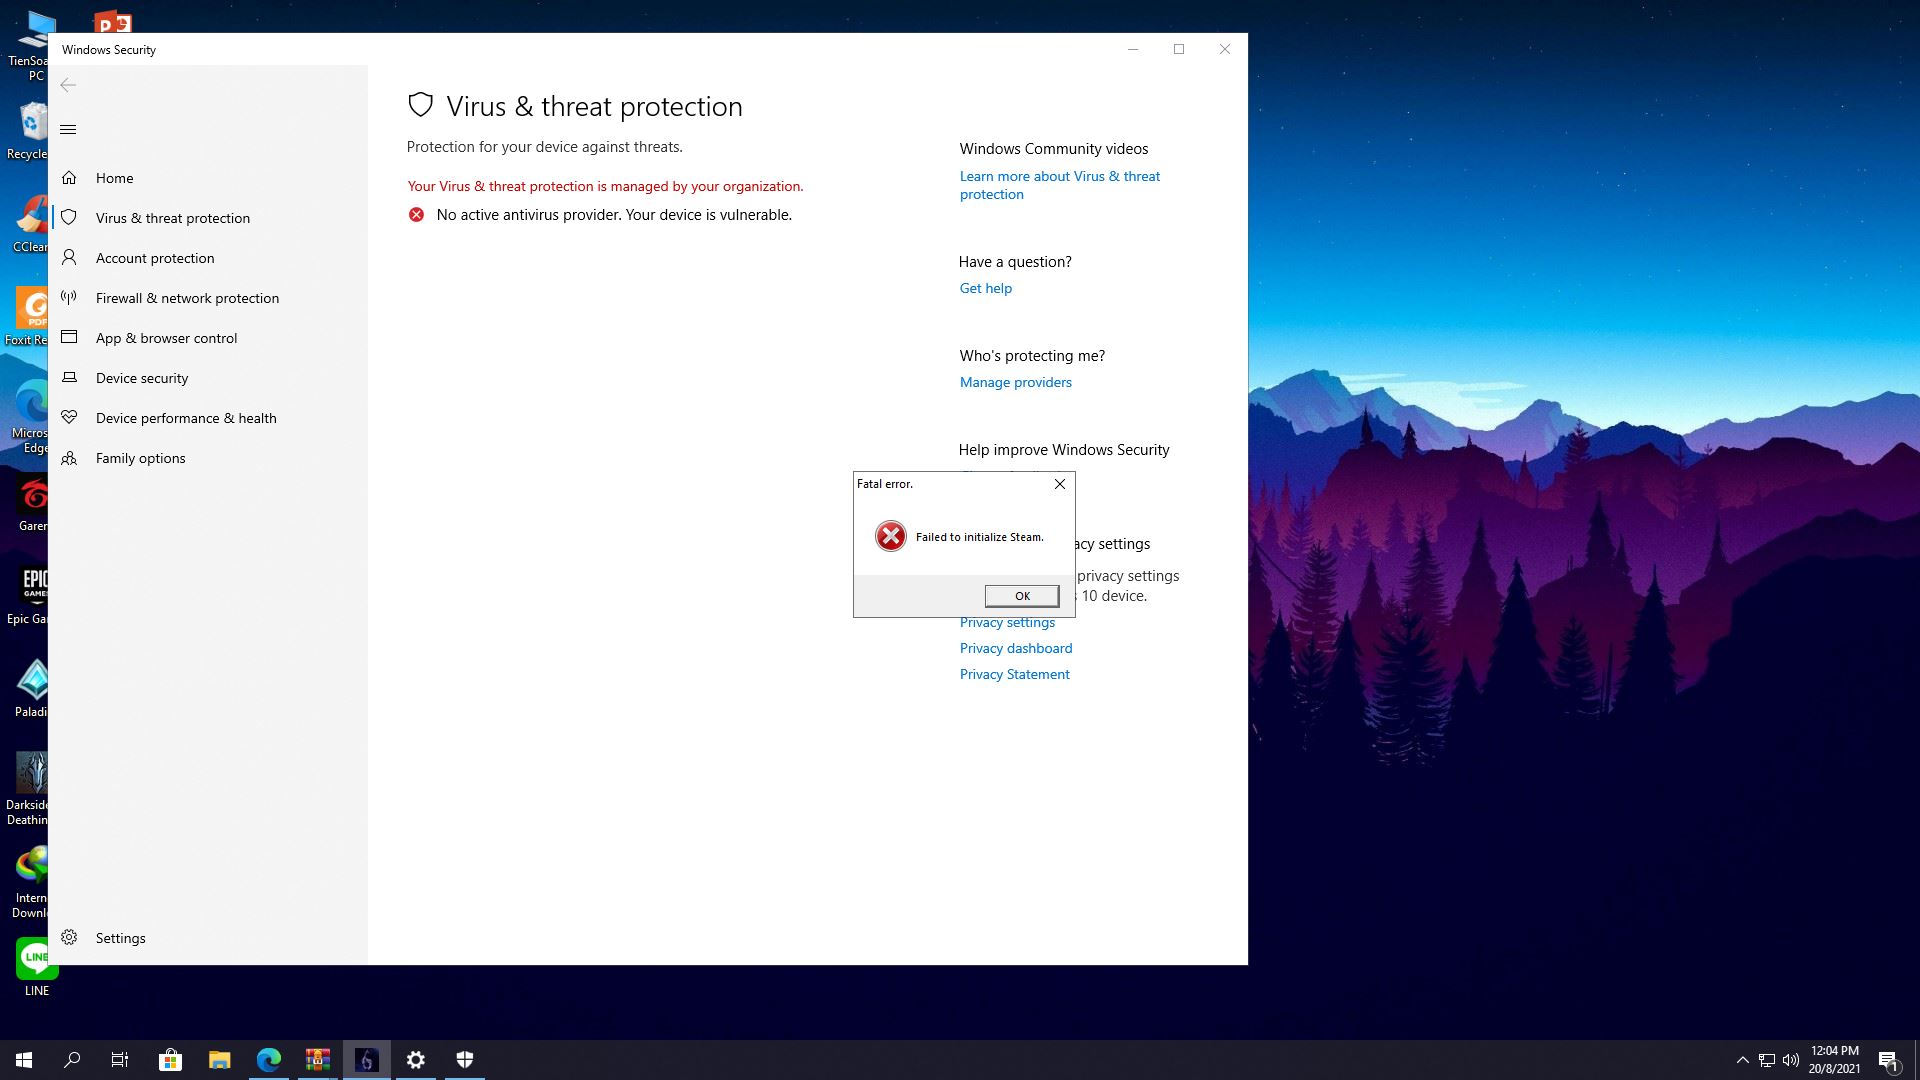Open App & browser control section
This screenshot has width=1920, height=1080.
click(x=166, y=338)
